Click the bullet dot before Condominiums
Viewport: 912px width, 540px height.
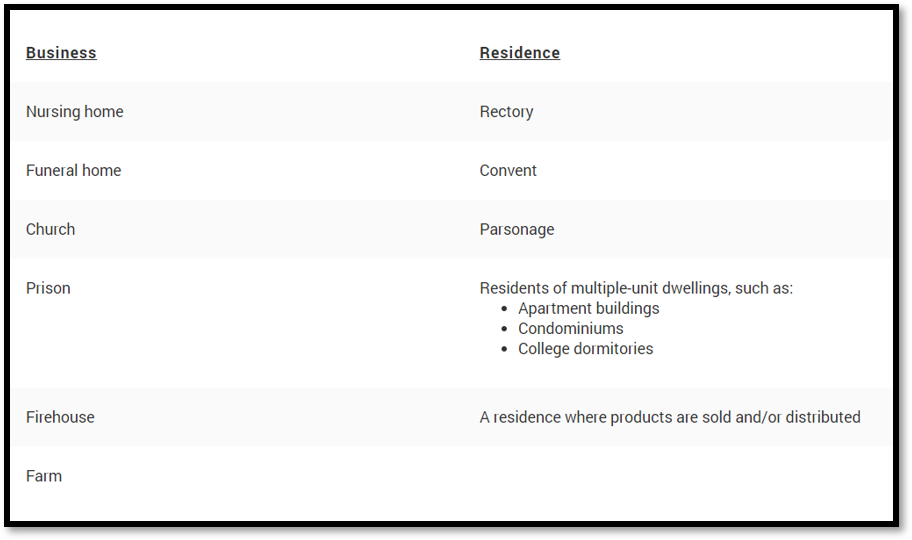point(504,329)
